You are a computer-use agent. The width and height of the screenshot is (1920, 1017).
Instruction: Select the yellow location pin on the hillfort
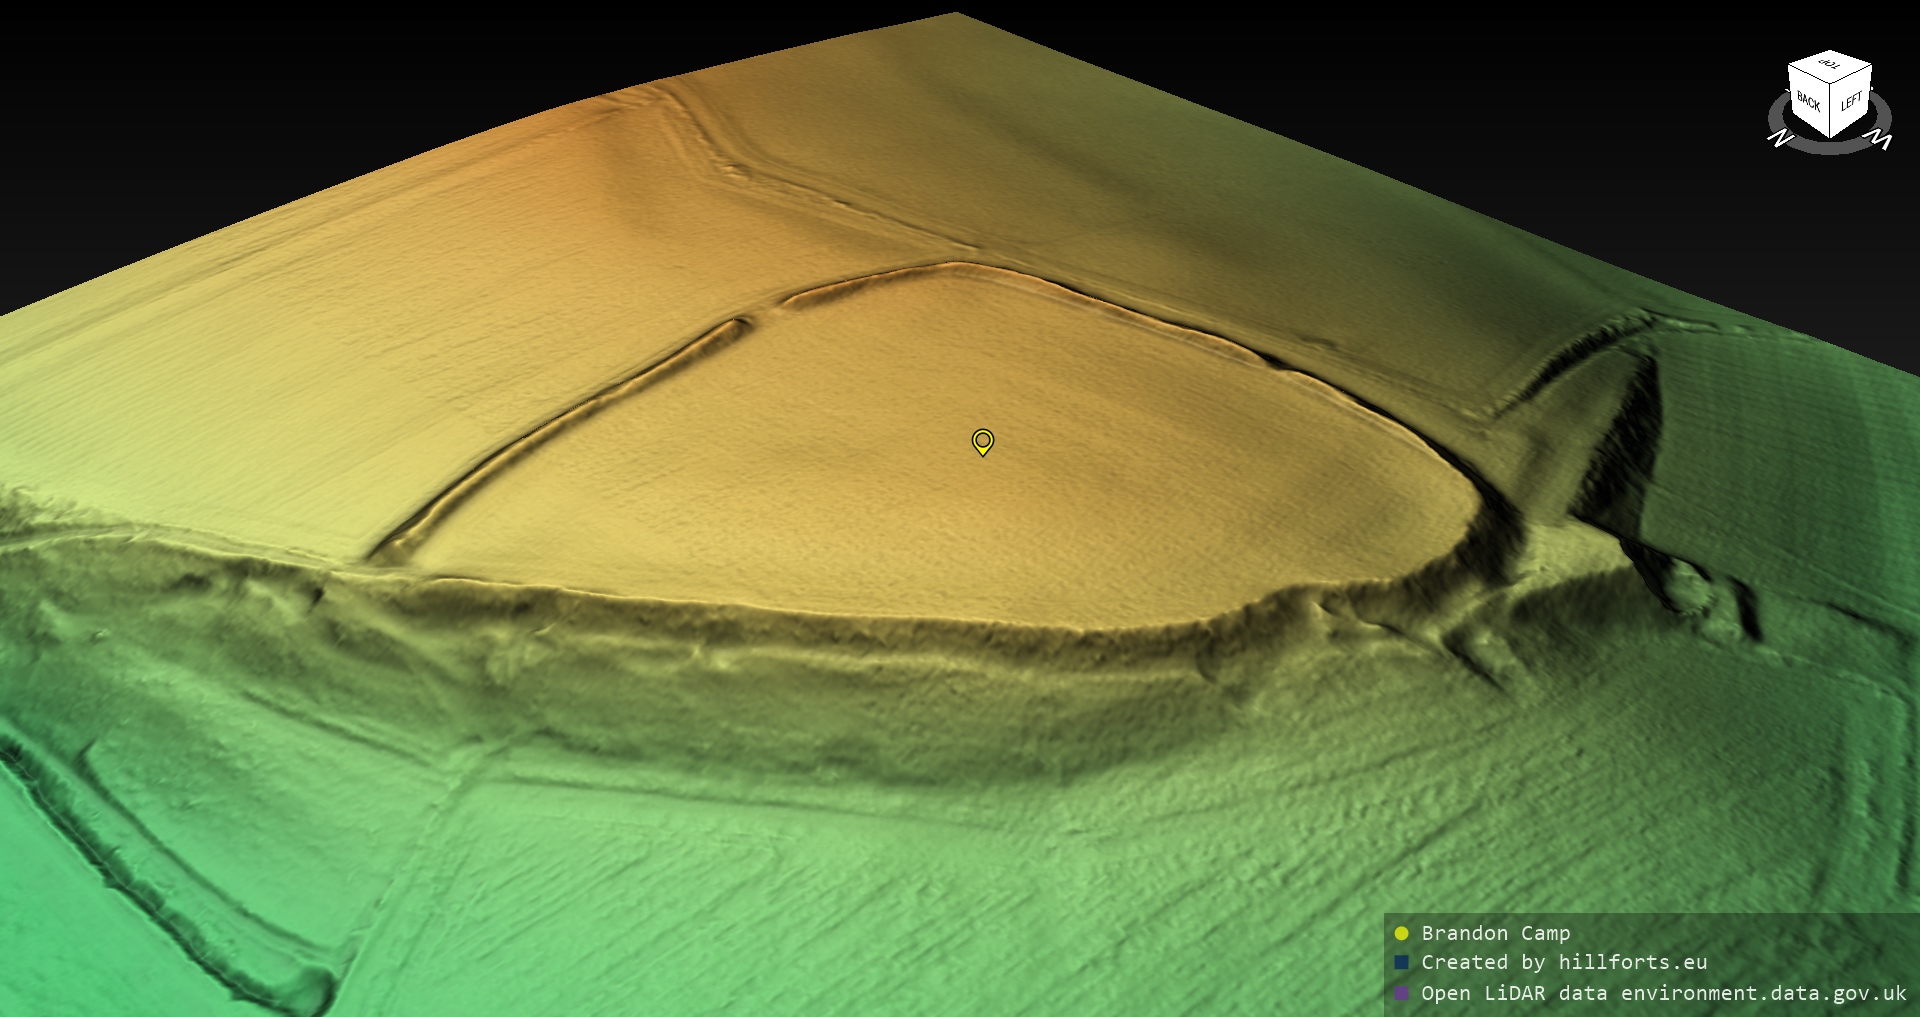983,441
